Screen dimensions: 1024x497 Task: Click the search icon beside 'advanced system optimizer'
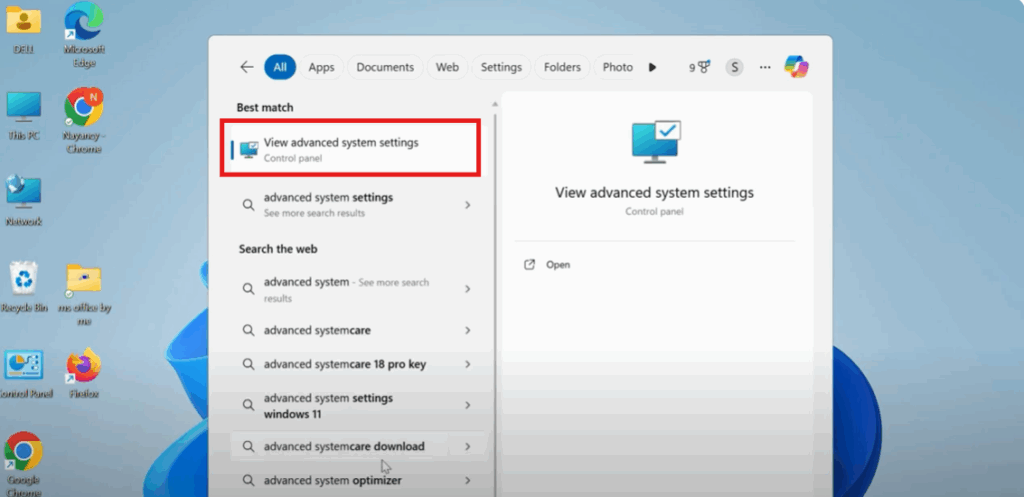[x=248, y=481]
